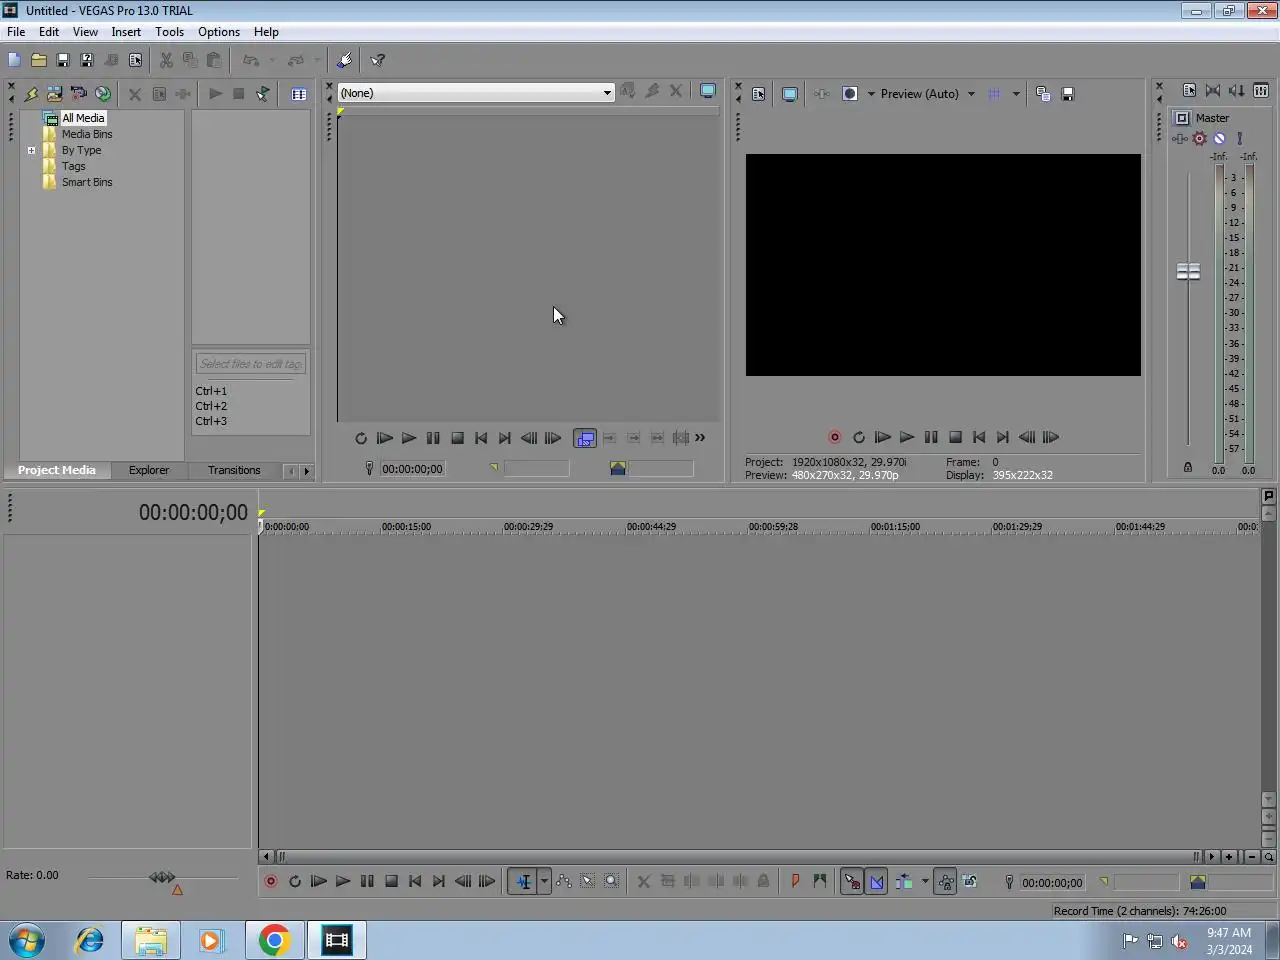Click the Master volume fader handle

click(x=1188, y=271)
